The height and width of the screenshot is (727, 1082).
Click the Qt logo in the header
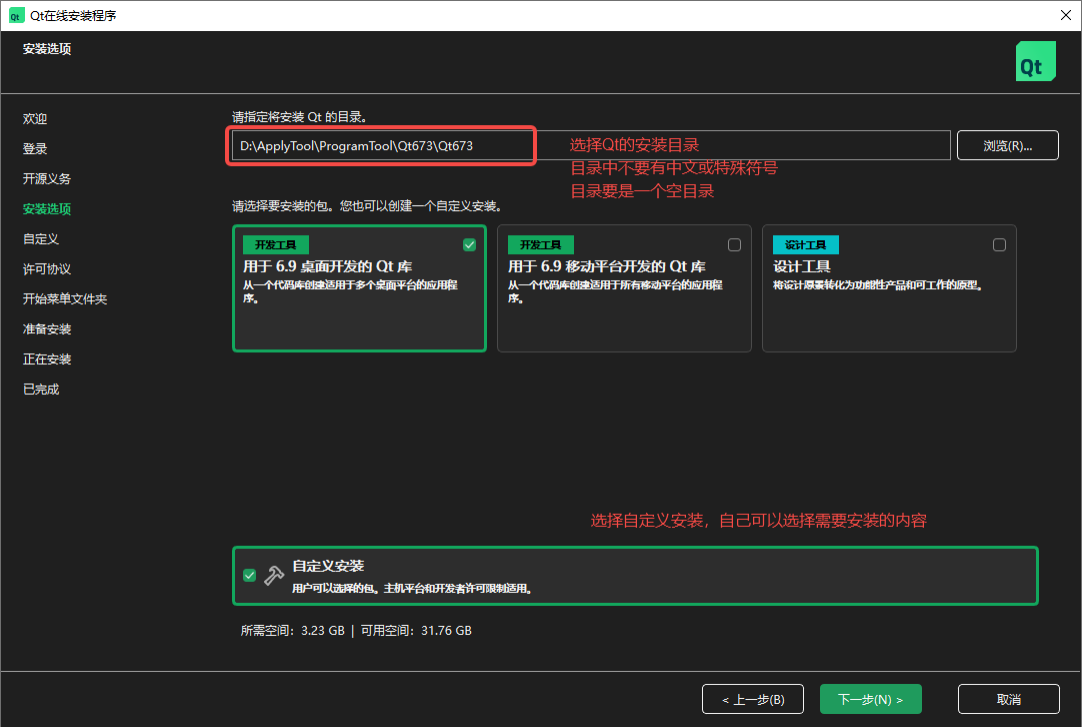tap(1035, 61)
